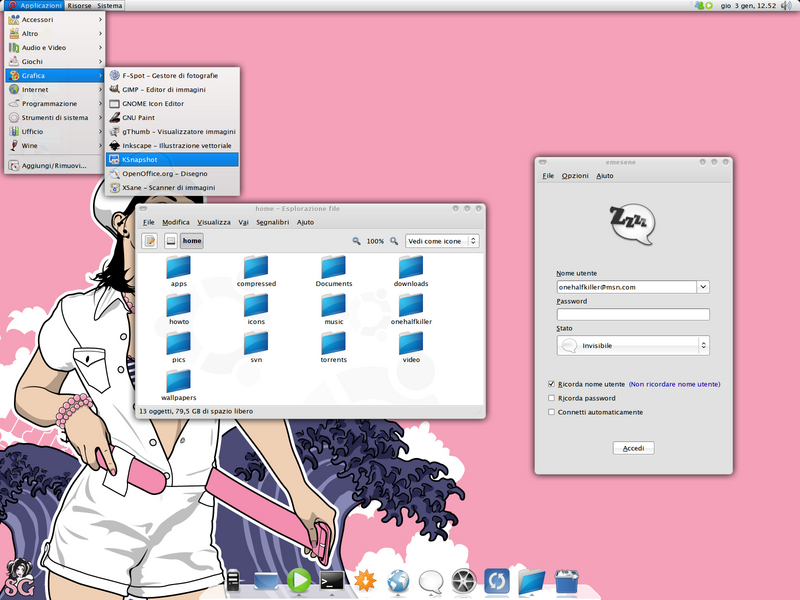Open Opzioni menu in emesene

tap(575, 176)
